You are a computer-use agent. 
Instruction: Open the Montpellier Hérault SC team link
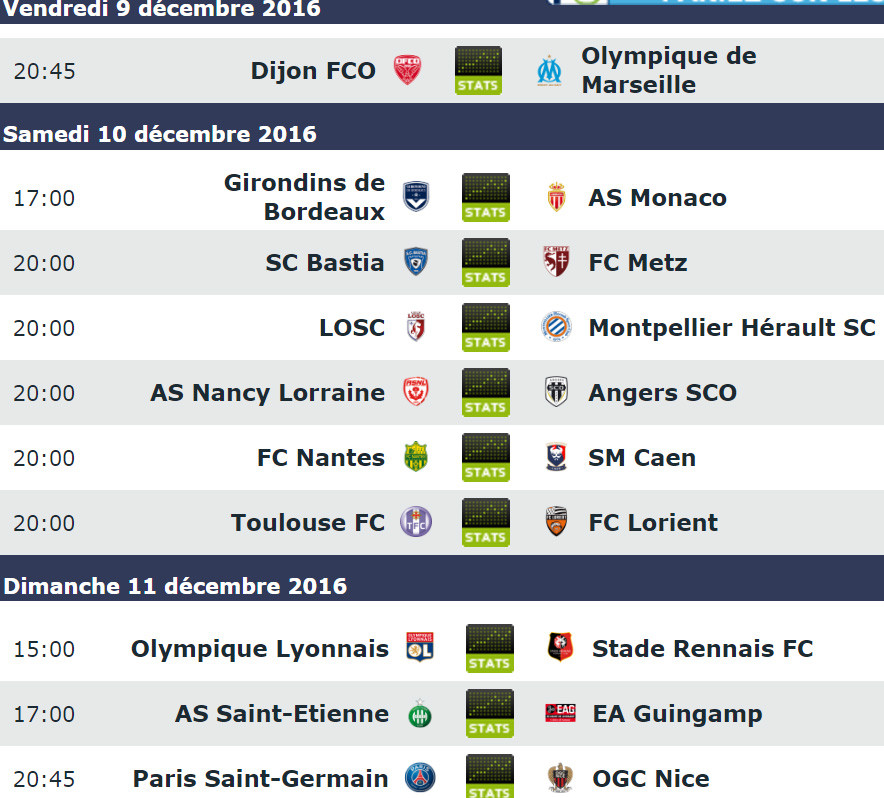point(732,328)
